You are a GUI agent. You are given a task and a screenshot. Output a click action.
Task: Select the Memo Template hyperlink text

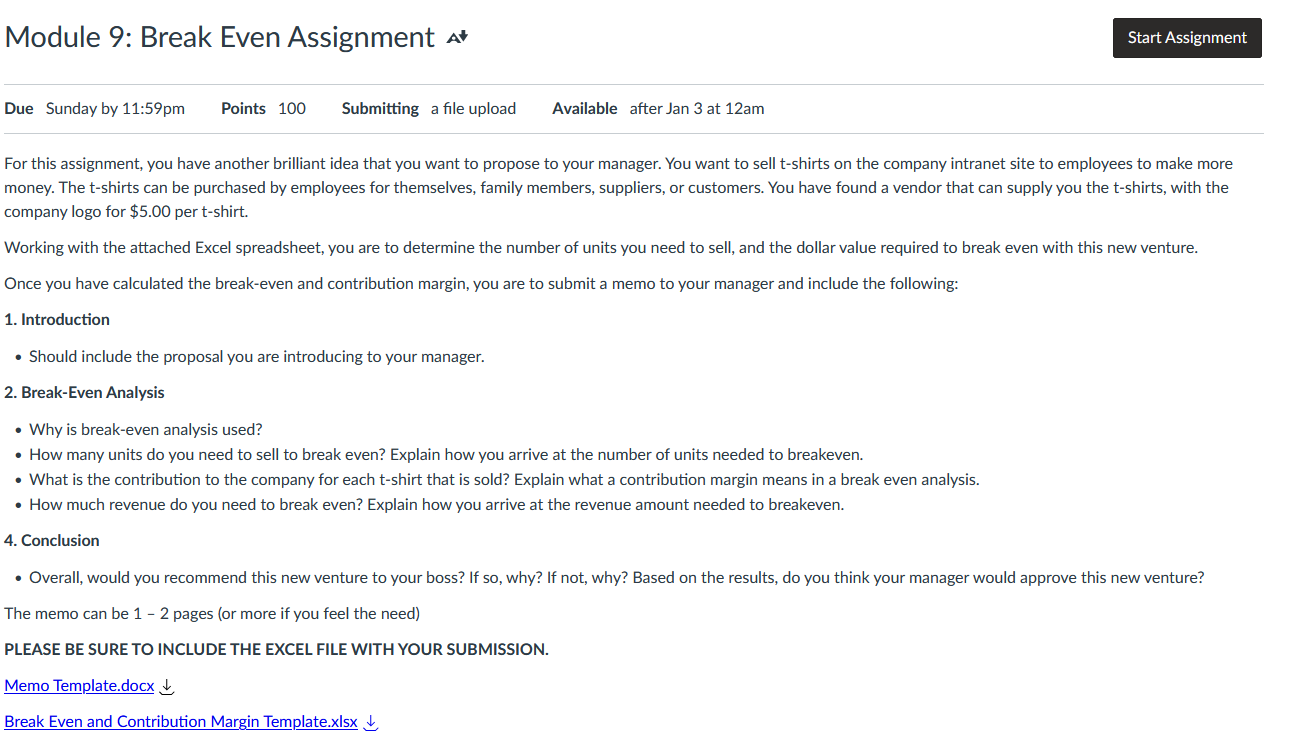coord(79,685)
